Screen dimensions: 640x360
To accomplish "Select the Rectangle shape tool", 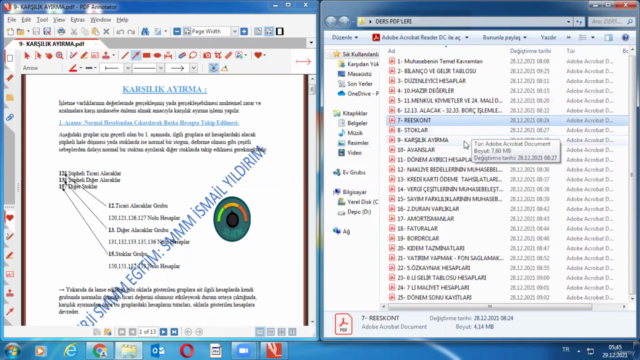I will [147, 56].
